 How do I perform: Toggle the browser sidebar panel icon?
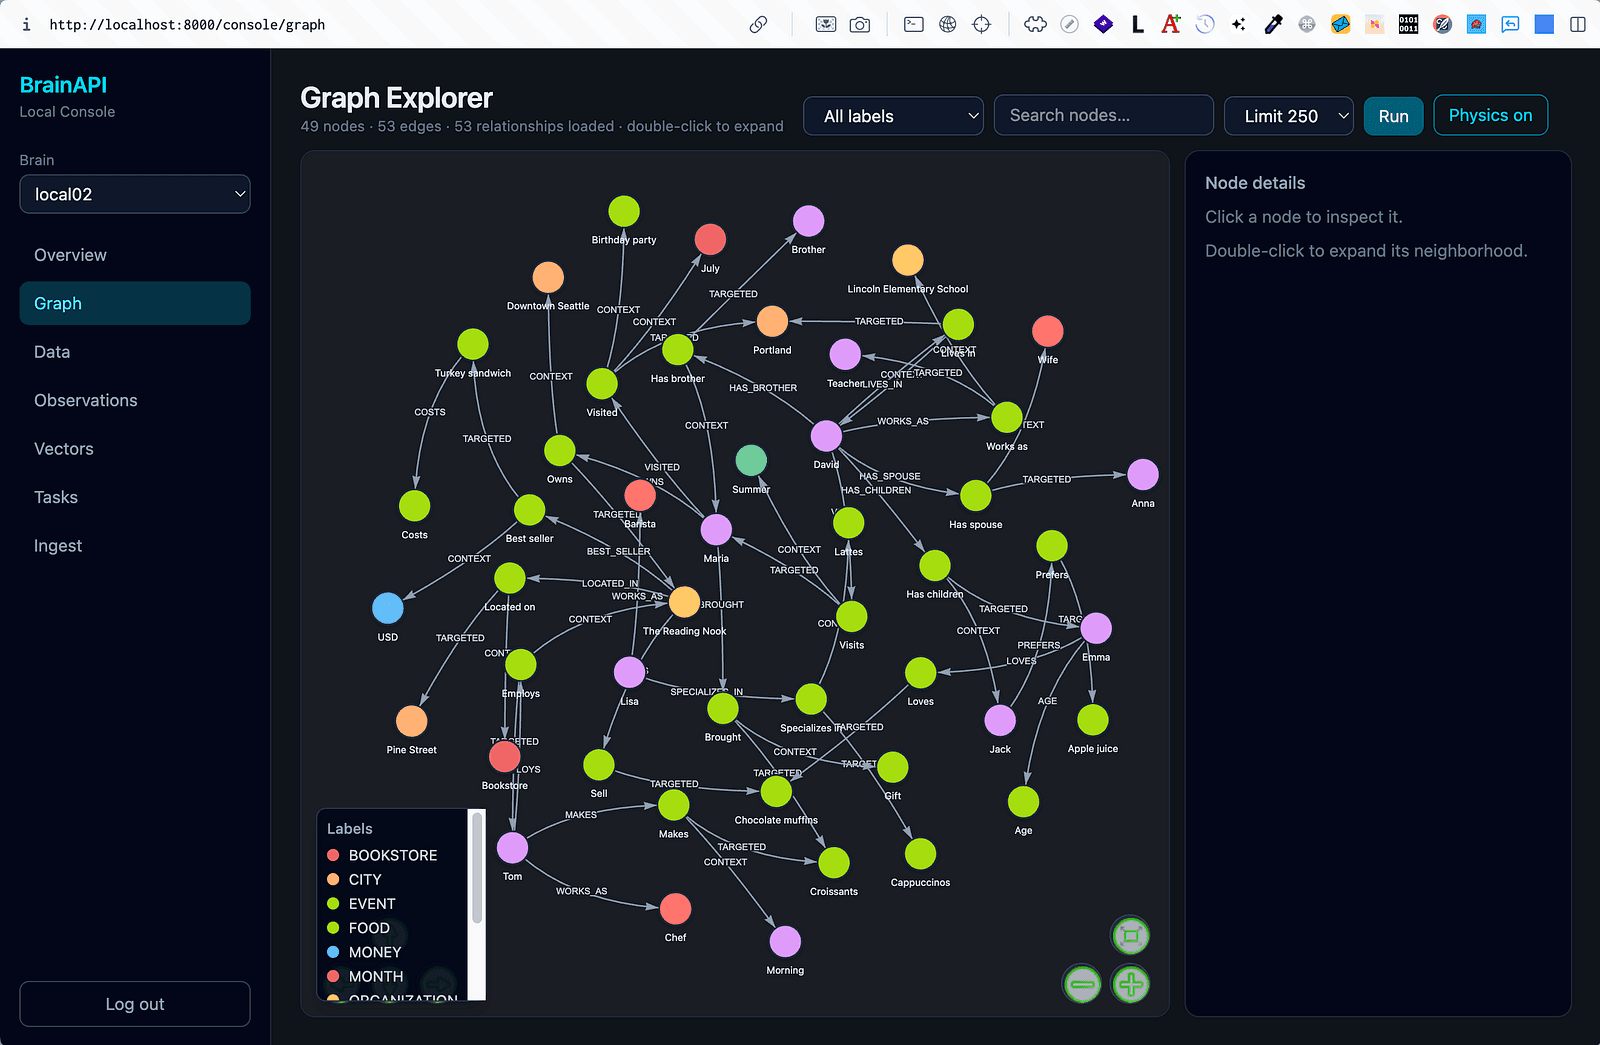[1578, 24]
